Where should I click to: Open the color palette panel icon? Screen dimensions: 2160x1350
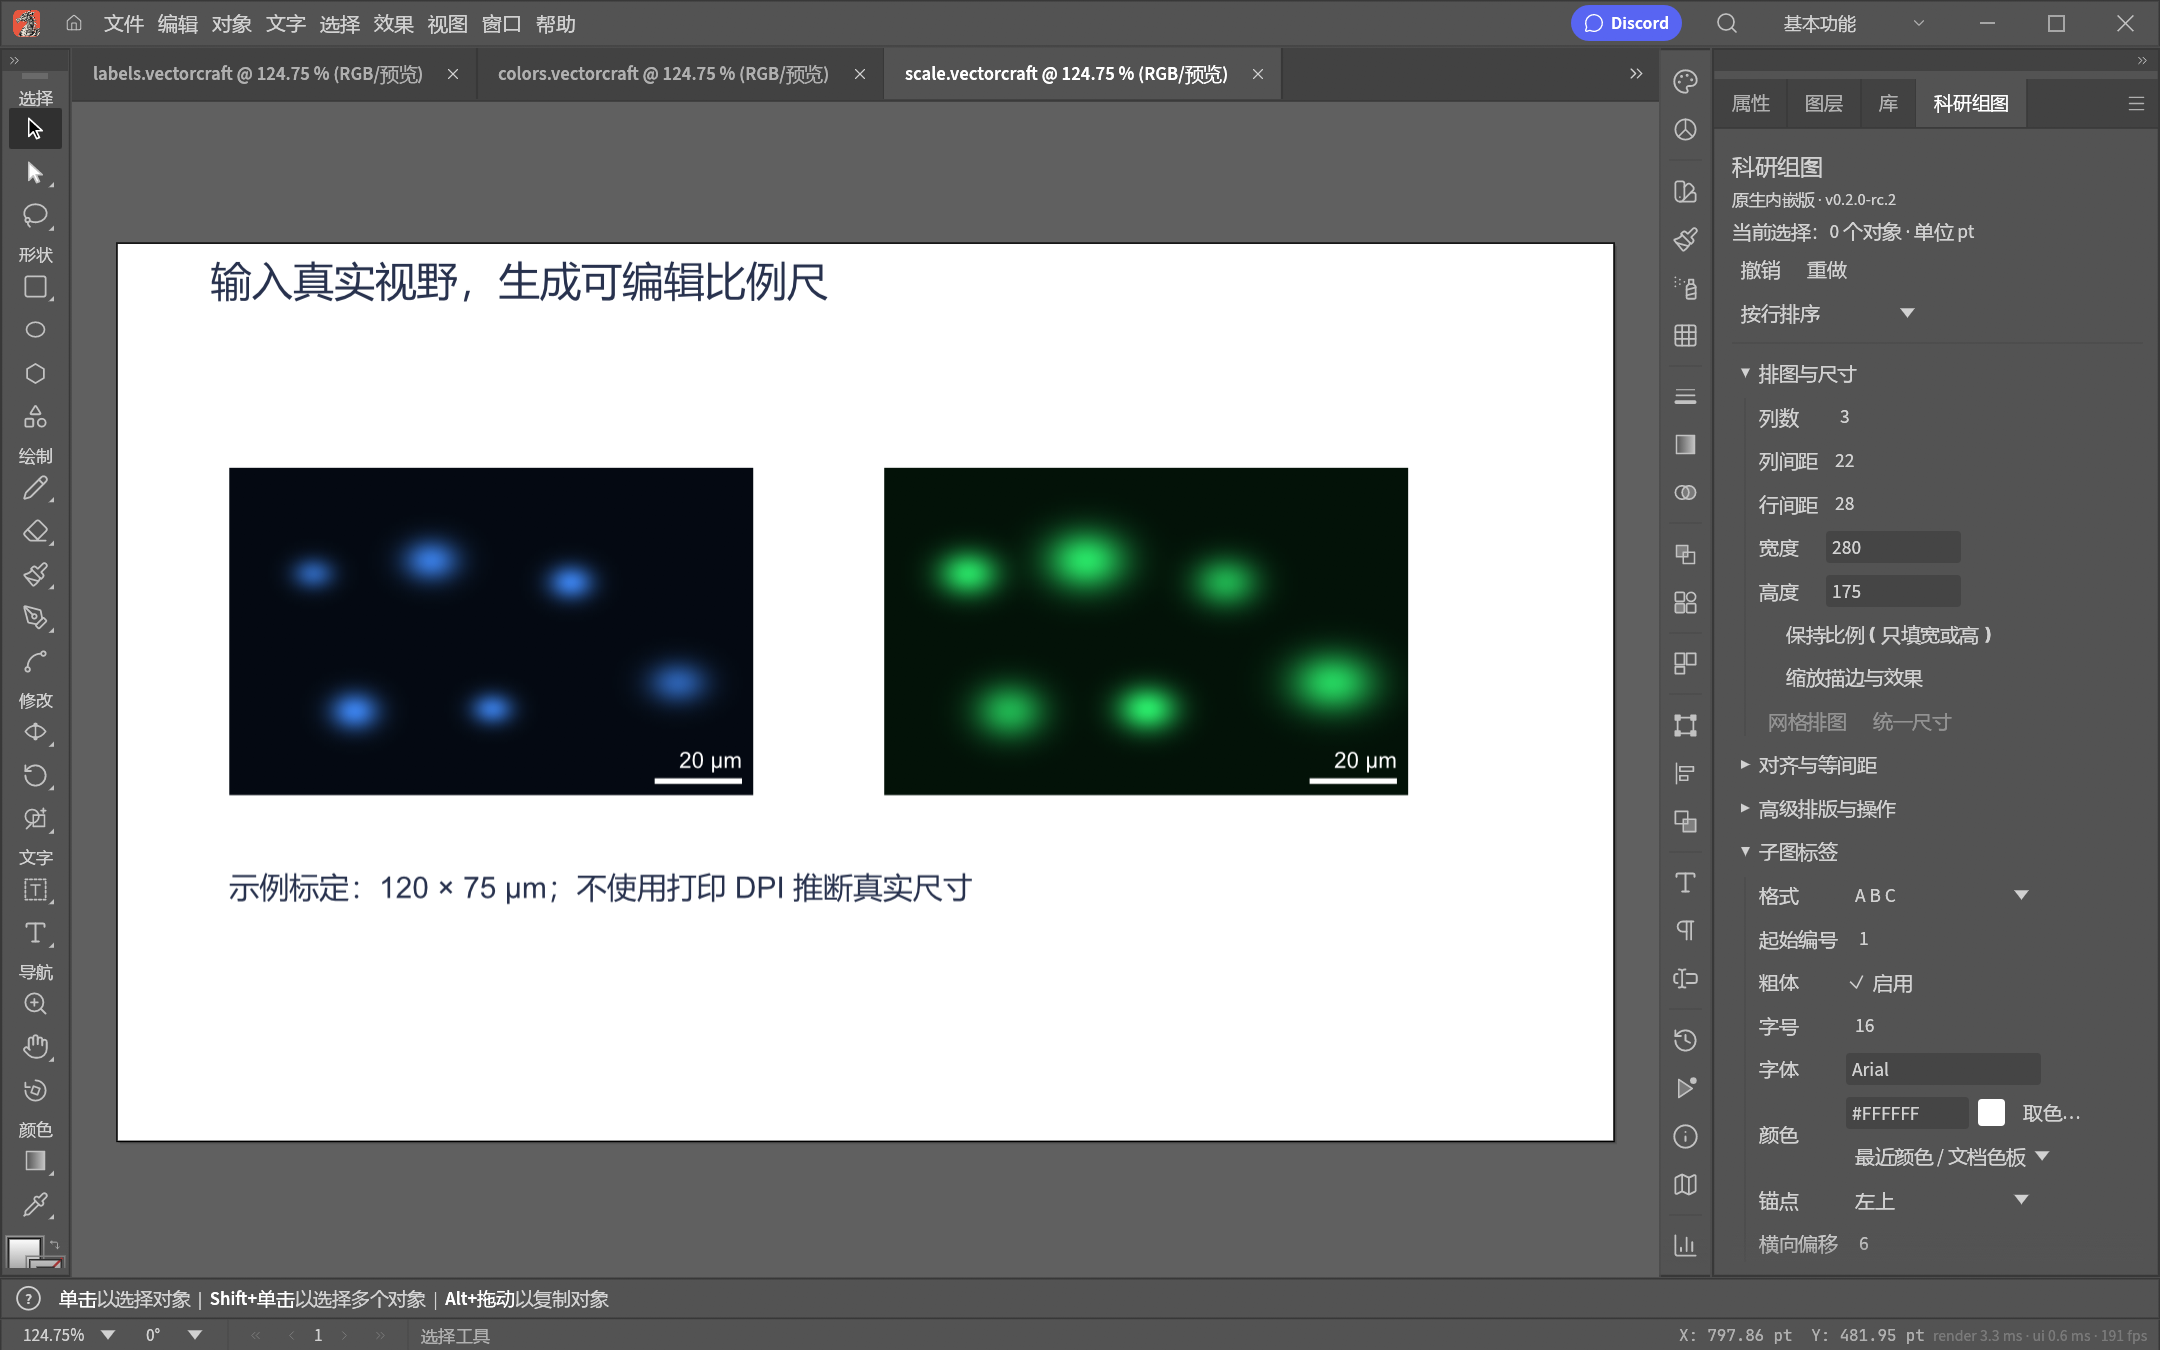pos(1686,82)
